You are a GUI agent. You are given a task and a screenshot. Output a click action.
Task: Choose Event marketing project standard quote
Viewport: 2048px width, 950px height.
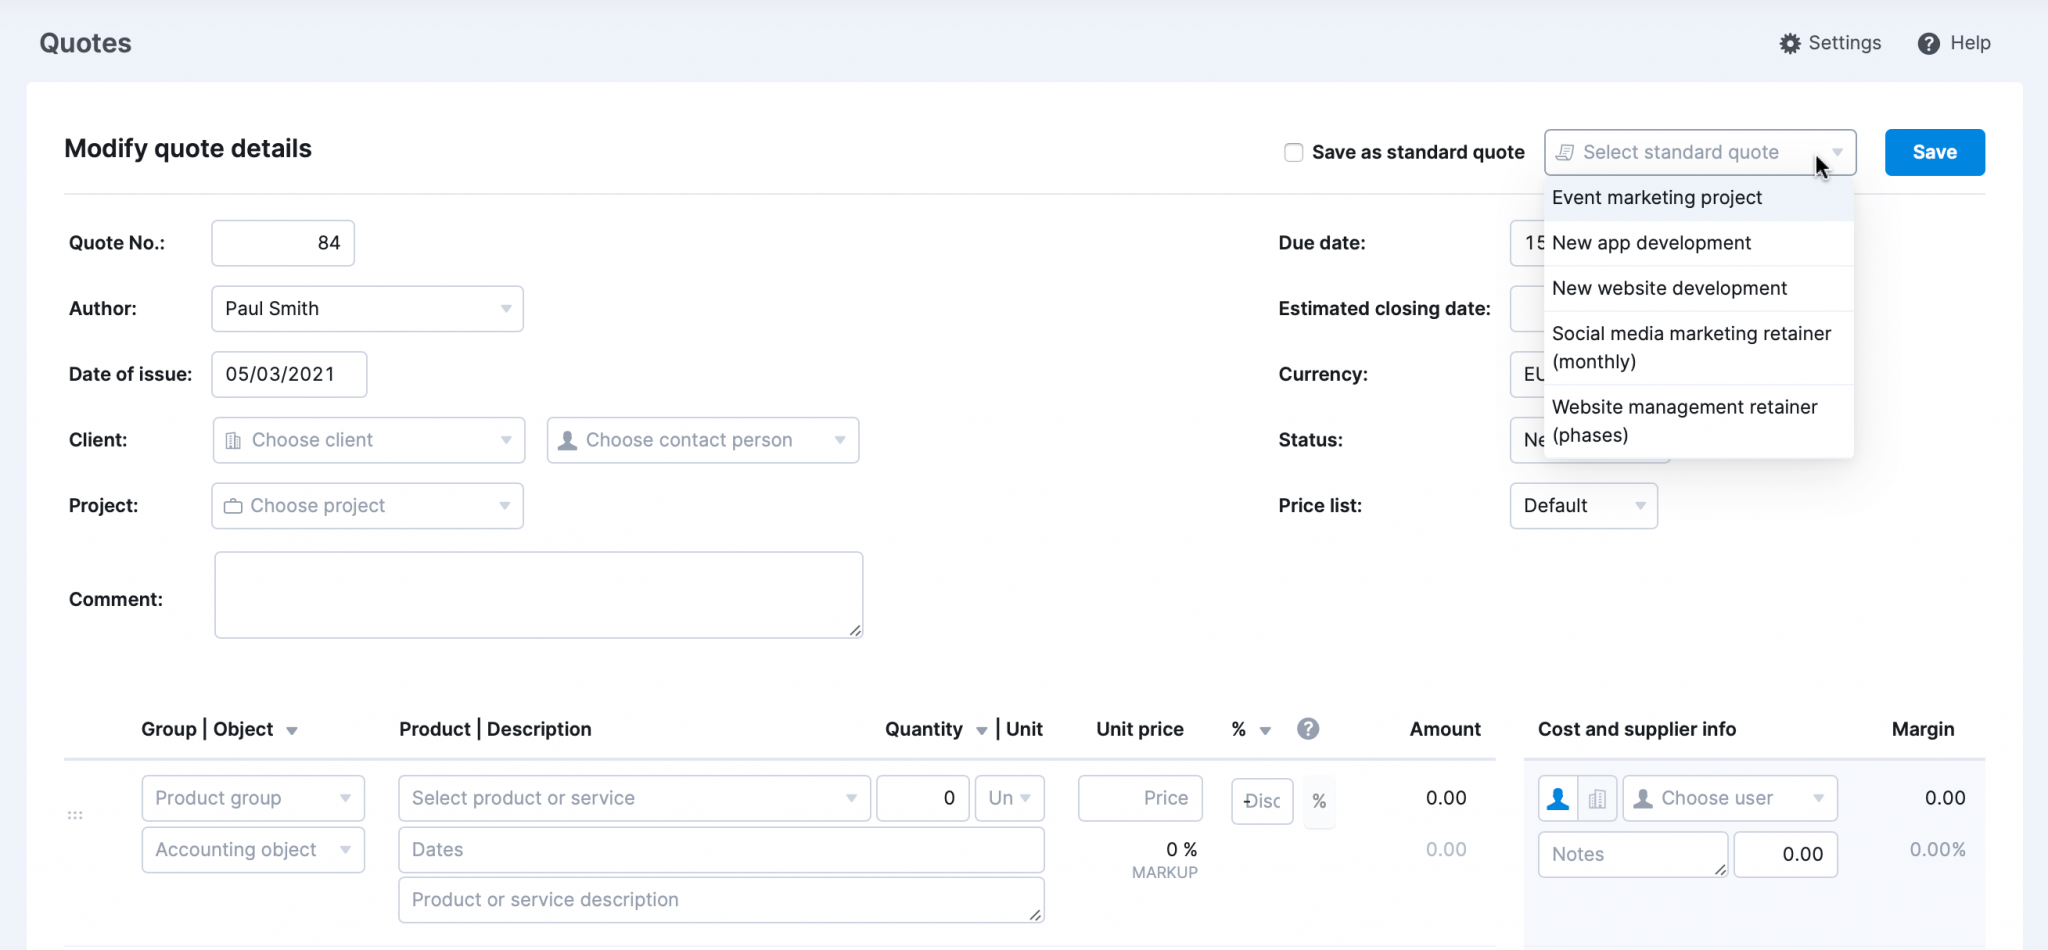pos(1657,197)
